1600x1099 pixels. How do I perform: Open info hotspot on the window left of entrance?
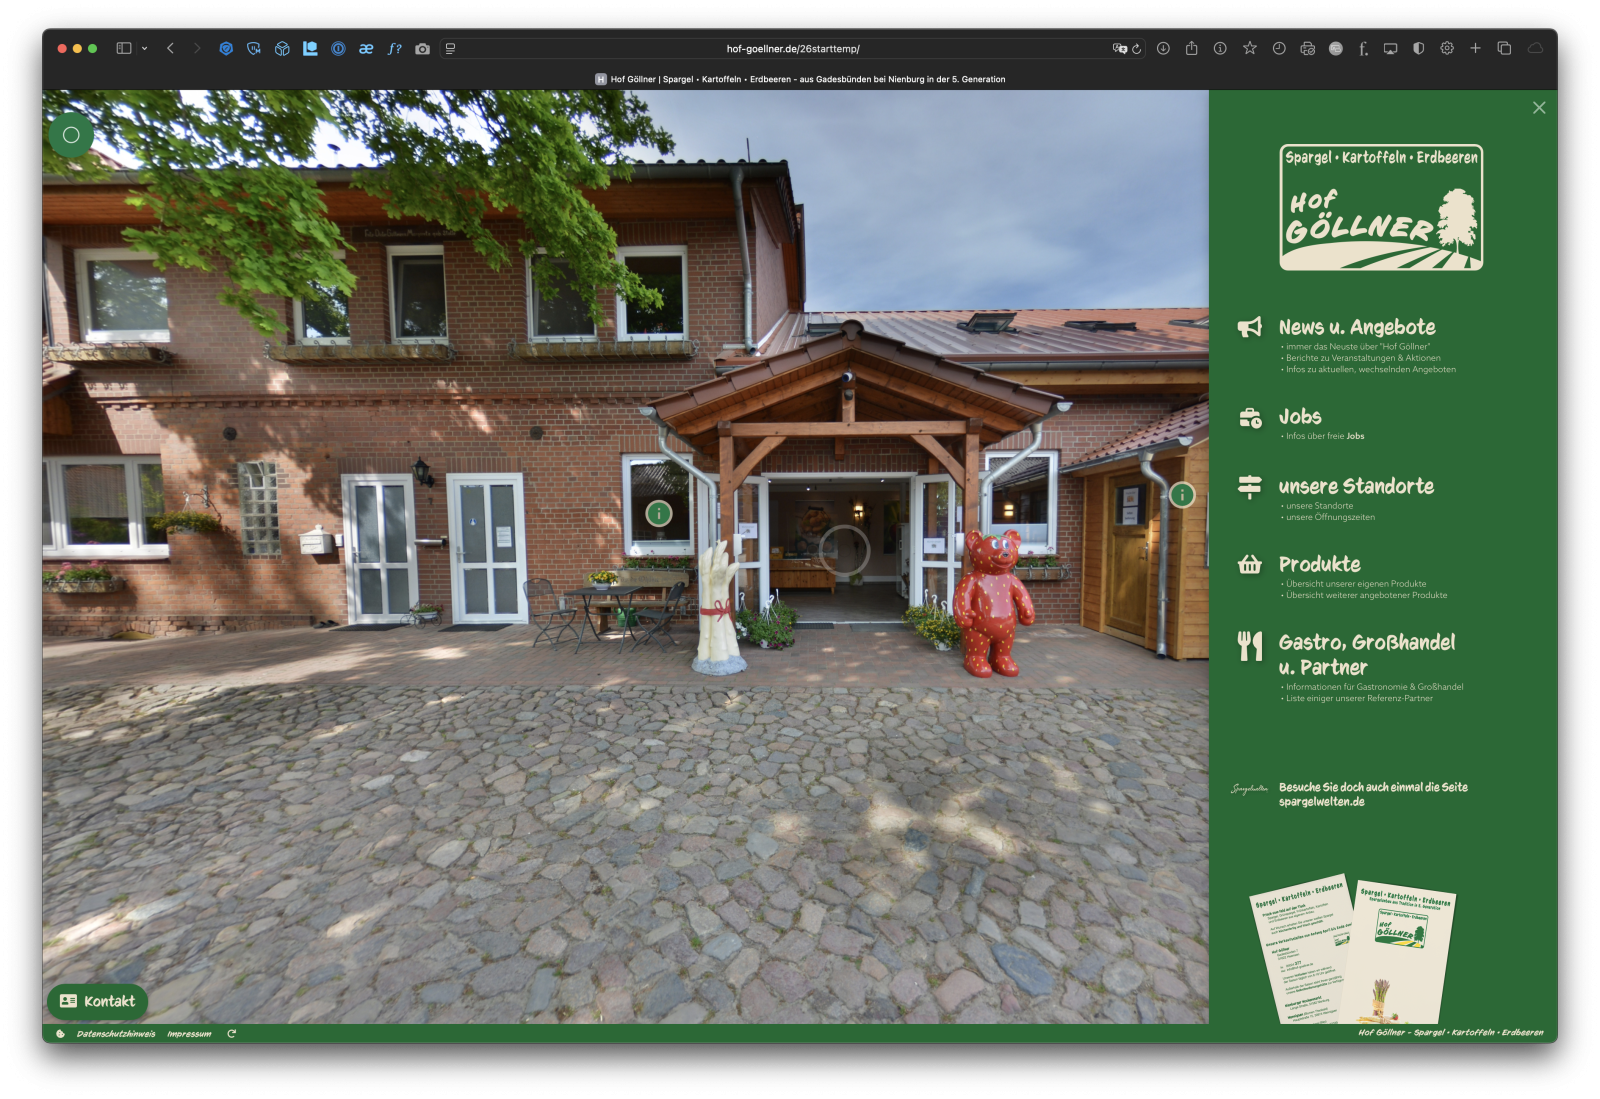[x=658, y=514]
